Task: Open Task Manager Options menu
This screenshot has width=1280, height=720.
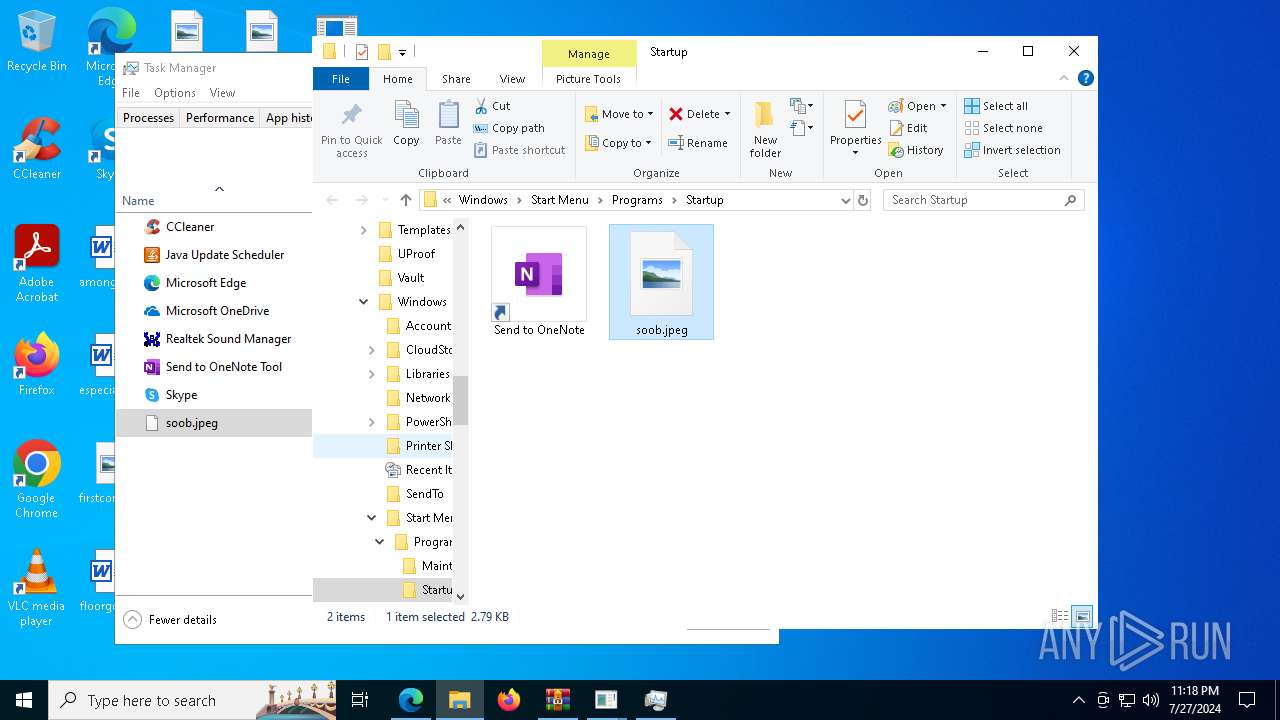Action: point(175,93)
